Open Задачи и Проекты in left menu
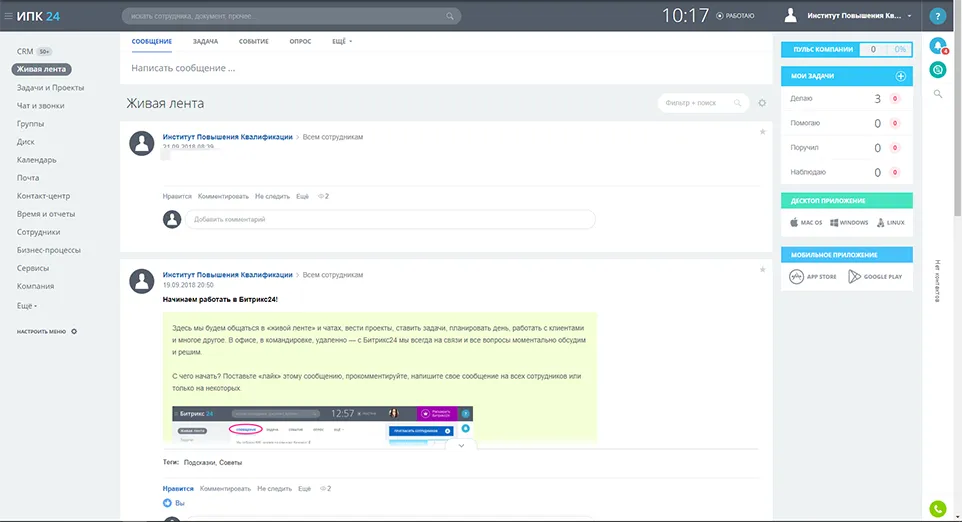 [x=50, y=88]
